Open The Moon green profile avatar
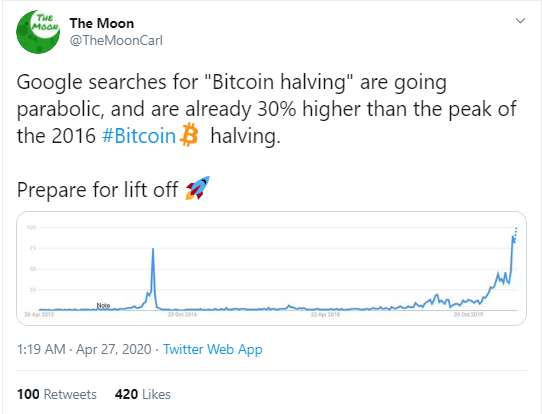542x414 pixels. [38, 32]
